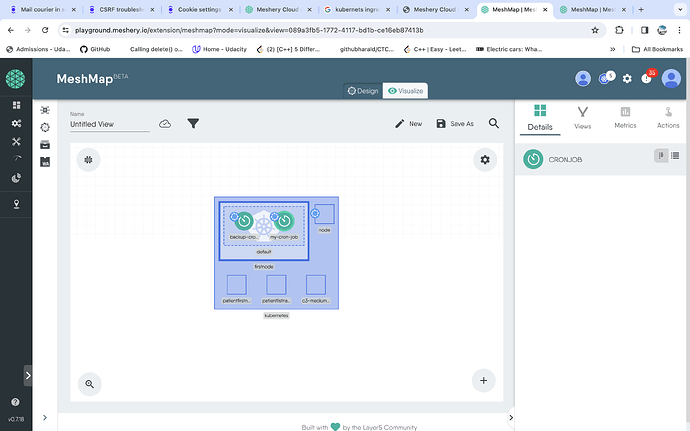Click the zoom magnifier button on canvas
This screenshot has height=431, width=690.
[90, 384]
